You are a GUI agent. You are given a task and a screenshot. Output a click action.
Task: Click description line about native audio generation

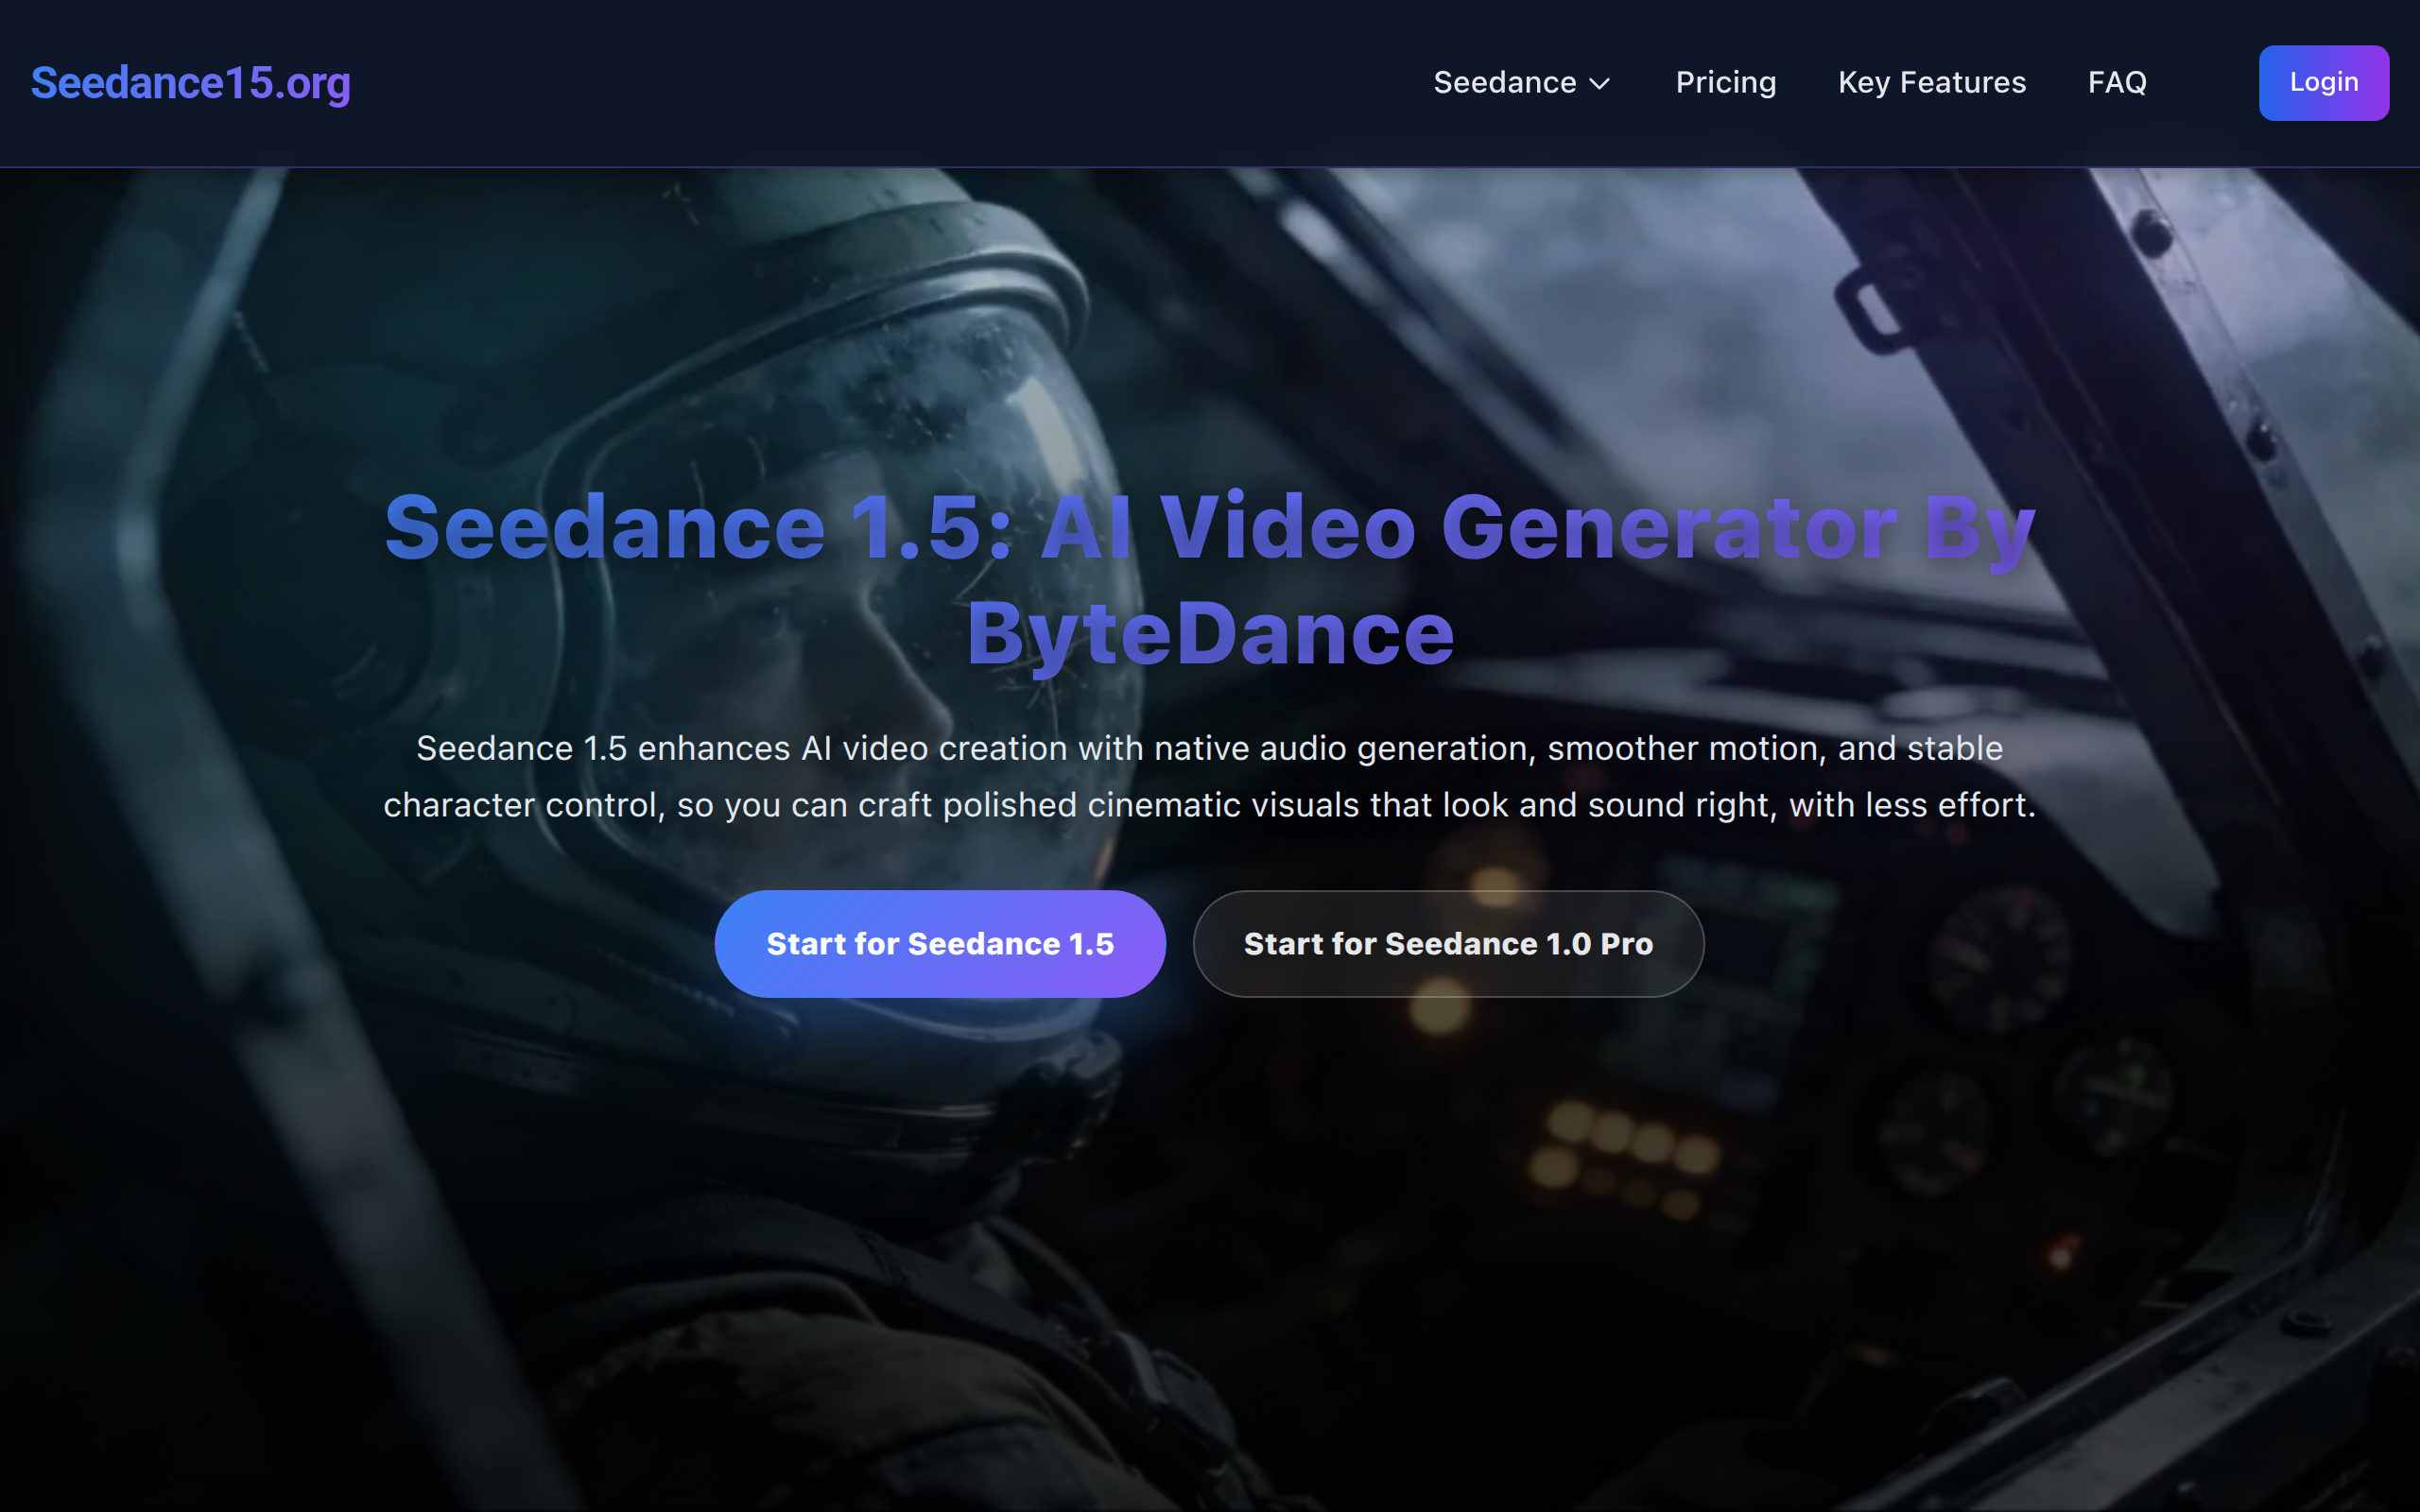[x=1209, y=748]
